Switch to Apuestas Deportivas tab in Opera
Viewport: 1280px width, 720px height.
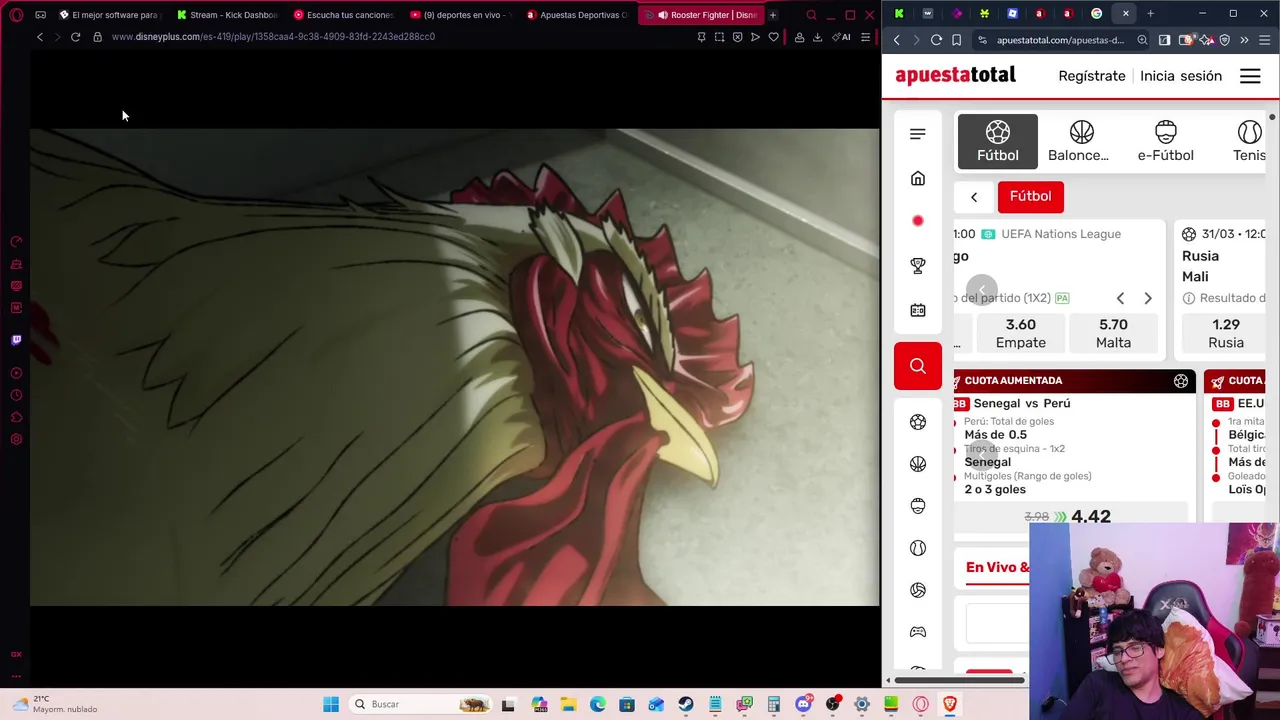(578, 15)
